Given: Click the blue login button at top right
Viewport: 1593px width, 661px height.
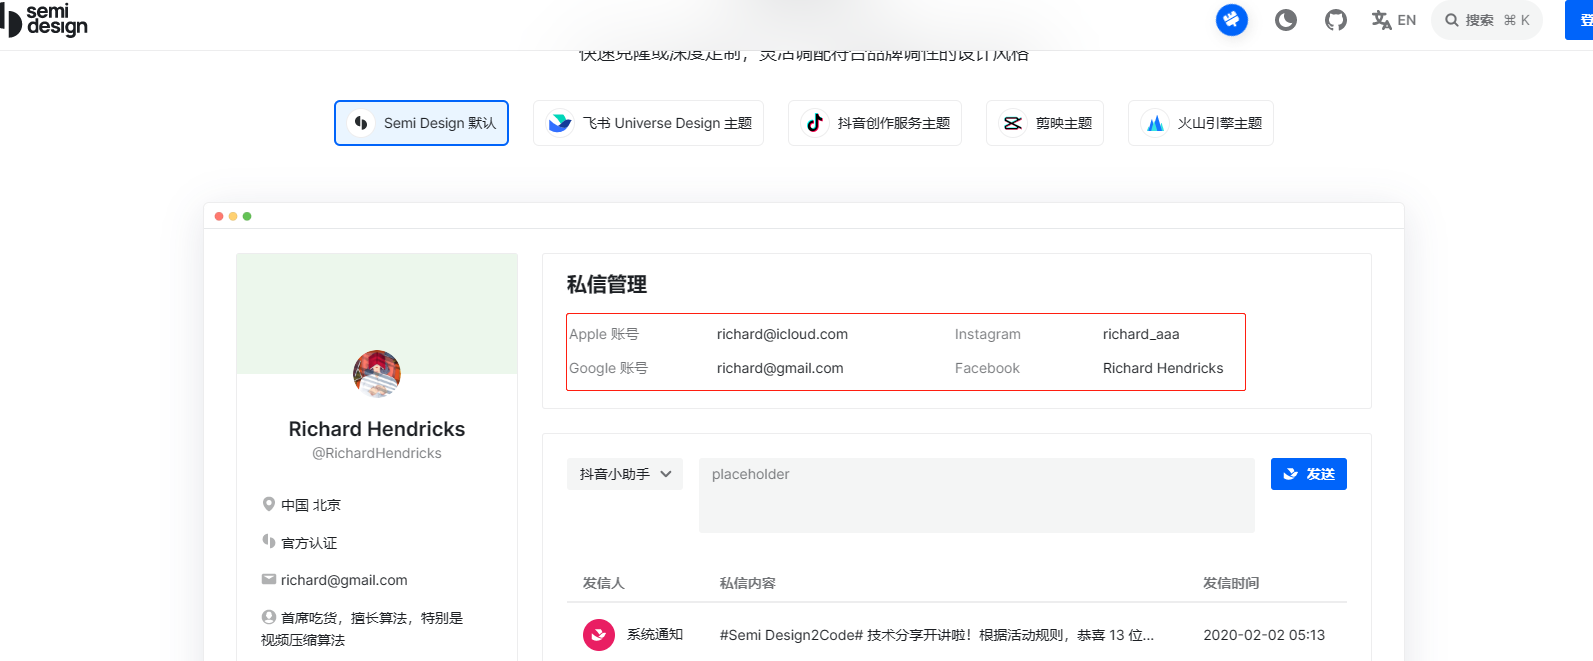Looking at the screenshot, I should [x=1580, y=20].
